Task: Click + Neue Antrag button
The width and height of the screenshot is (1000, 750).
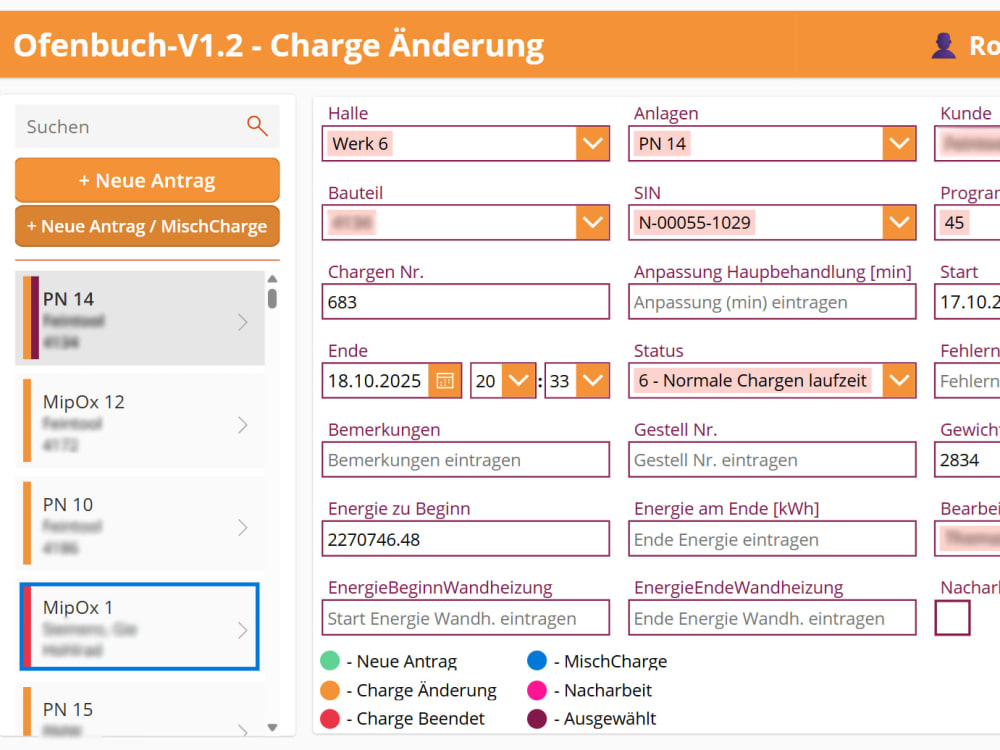Action: [147, 180]
